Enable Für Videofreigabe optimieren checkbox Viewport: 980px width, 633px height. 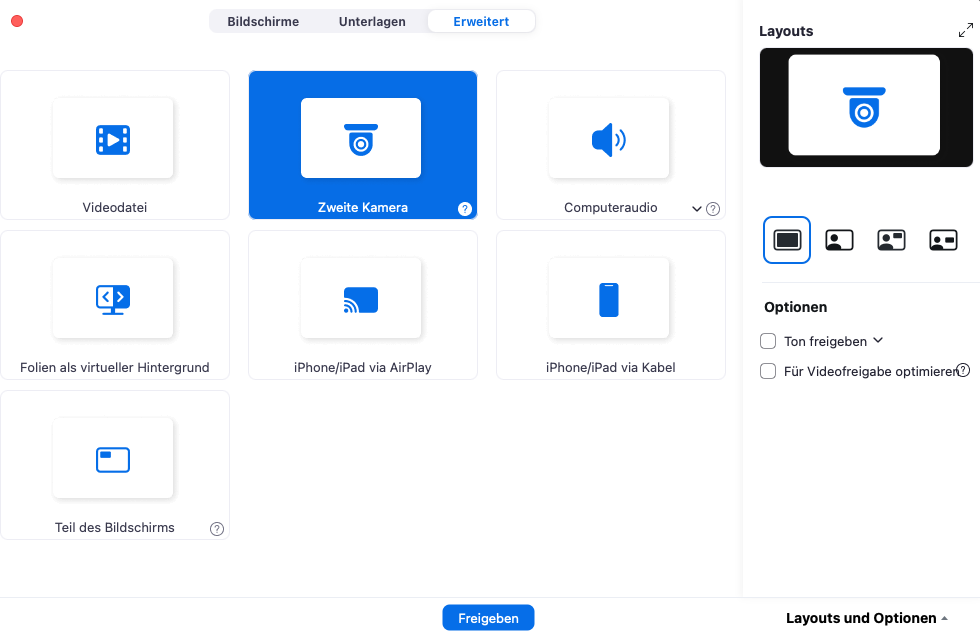[x=768, y=371]
